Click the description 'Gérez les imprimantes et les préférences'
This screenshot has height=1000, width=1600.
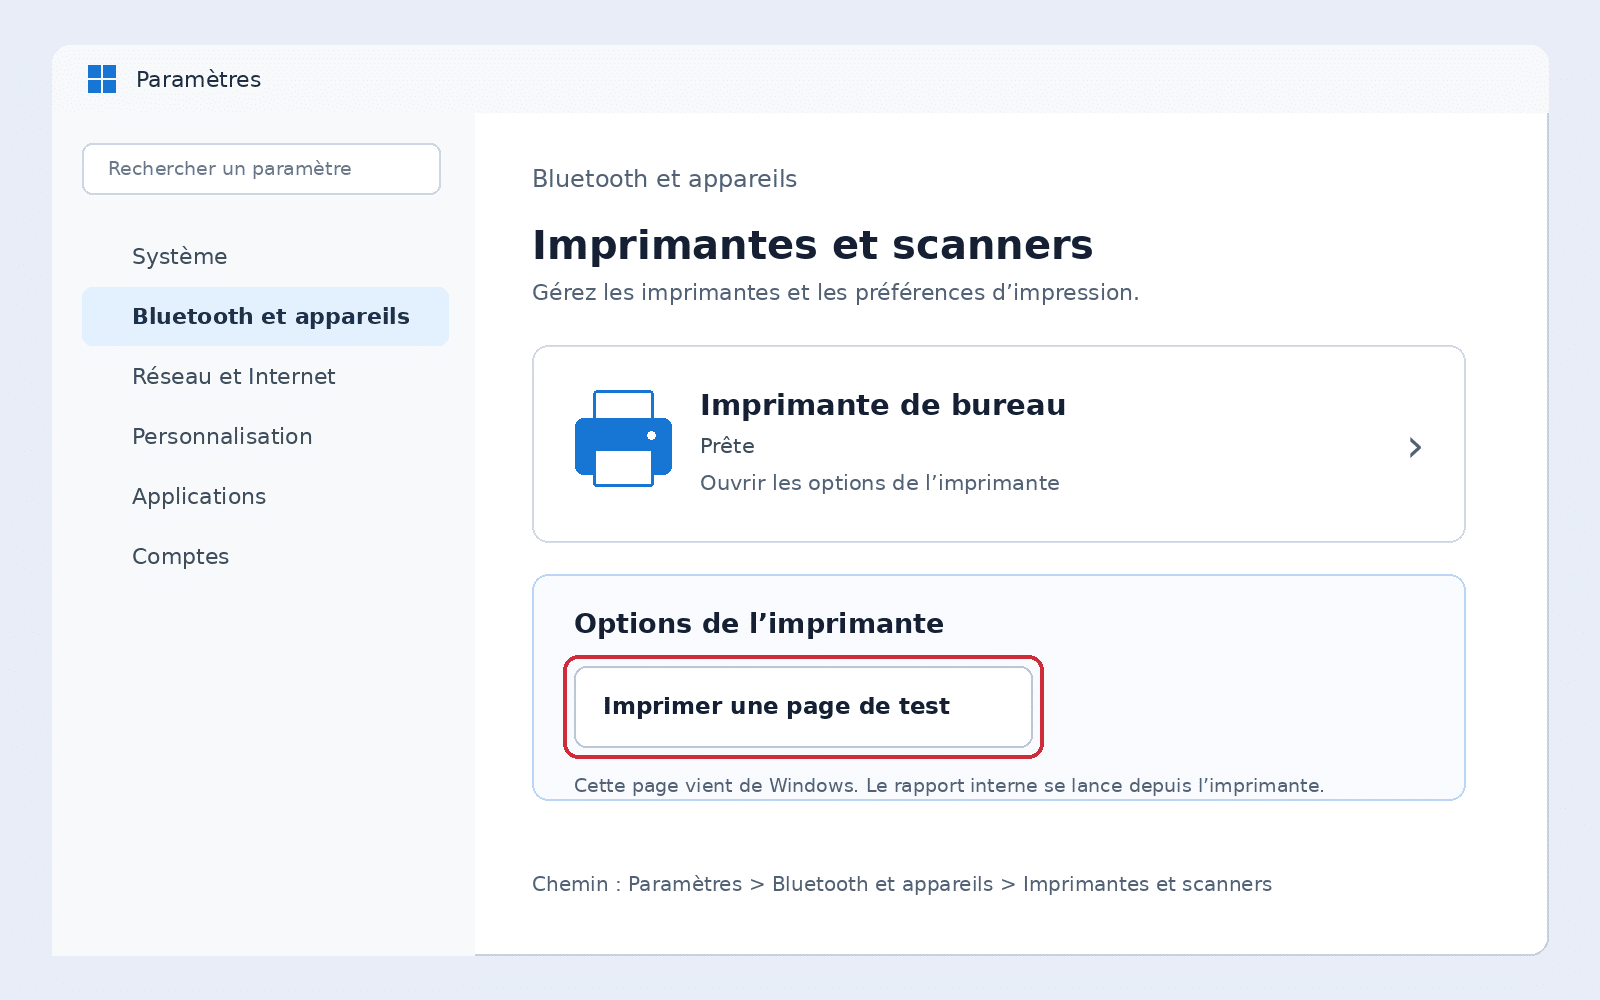tap(835, 293)
